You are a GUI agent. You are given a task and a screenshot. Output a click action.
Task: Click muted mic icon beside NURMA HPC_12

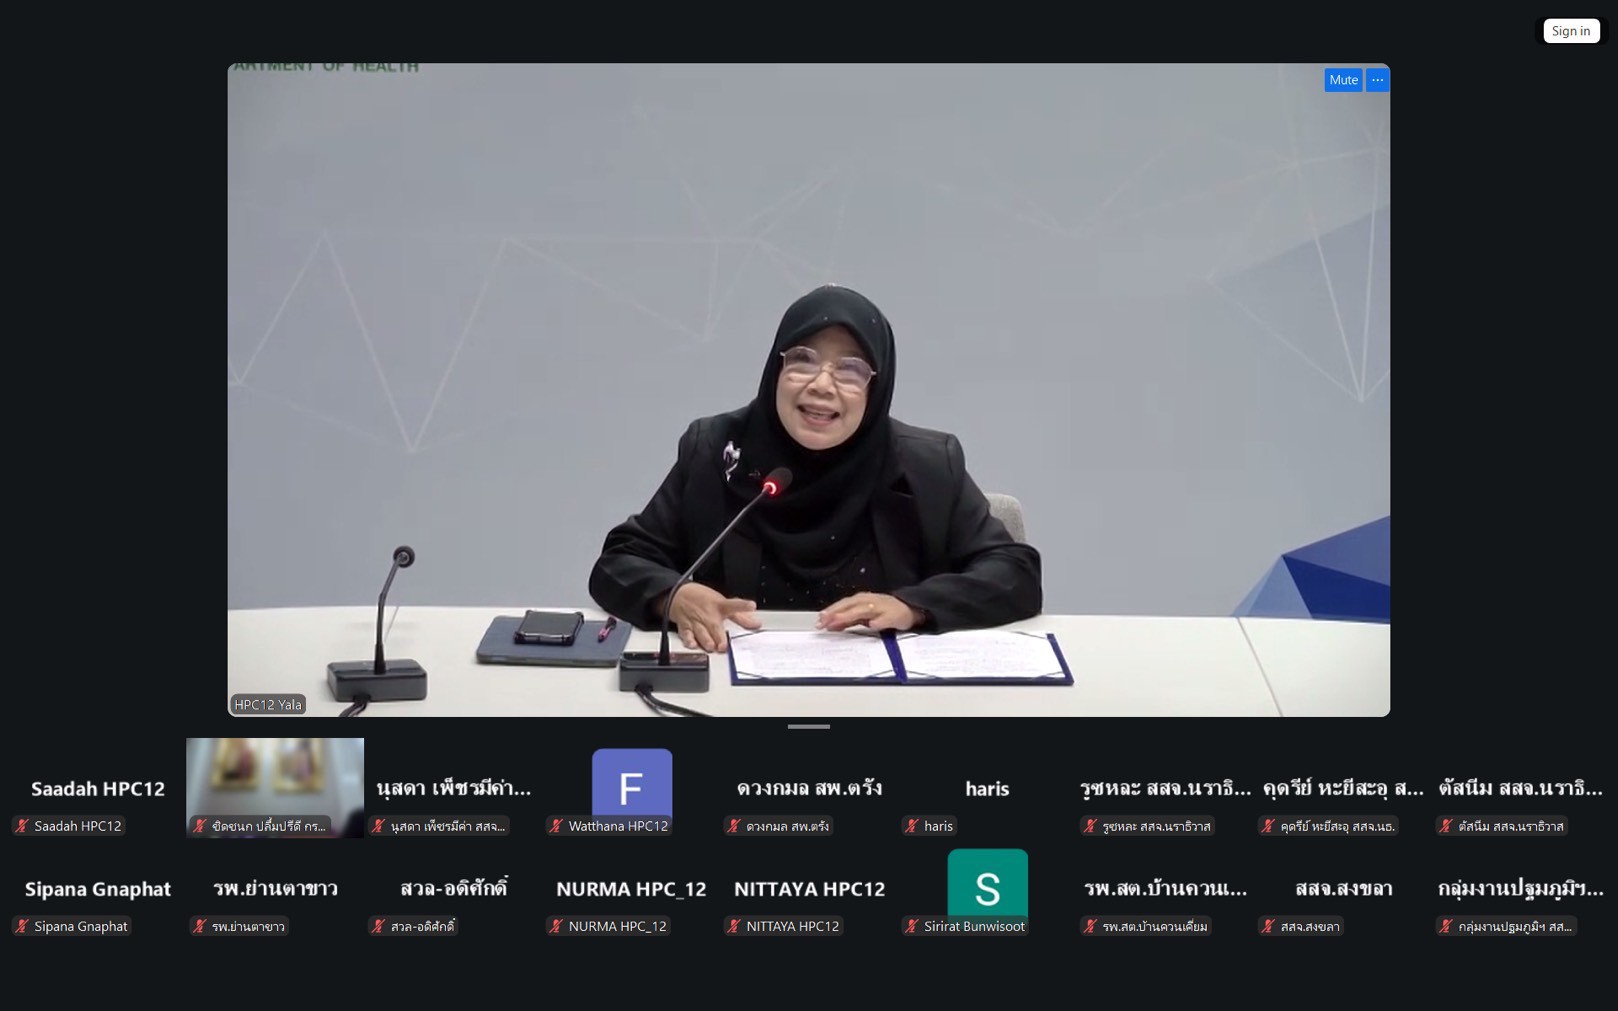click(556, 926)
